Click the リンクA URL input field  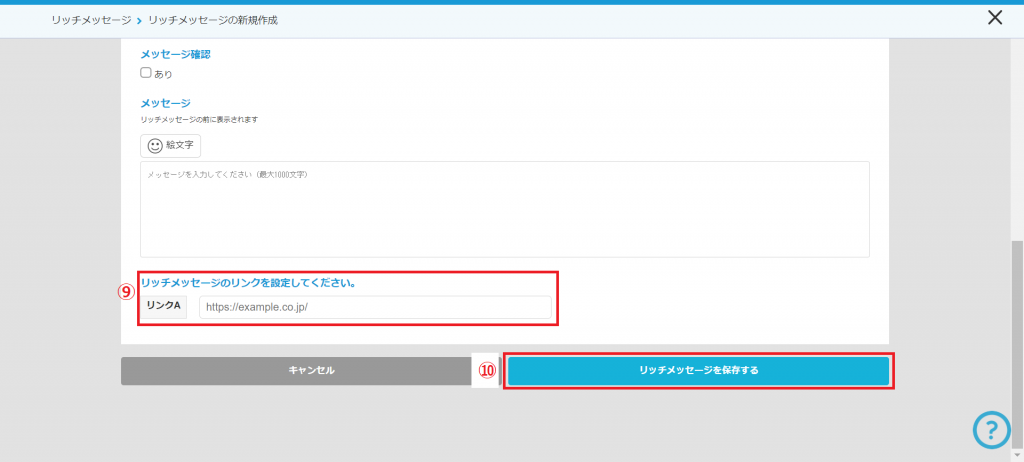pyautogui.click(x=375, y=307)
